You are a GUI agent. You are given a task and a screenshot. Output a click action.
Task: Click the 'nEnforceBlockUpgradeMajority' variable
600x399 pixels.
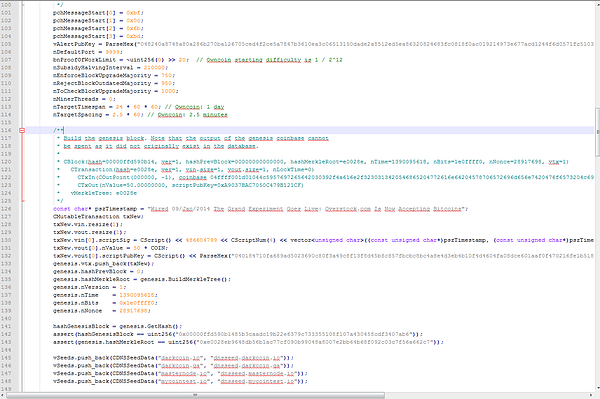click(102, 75)
